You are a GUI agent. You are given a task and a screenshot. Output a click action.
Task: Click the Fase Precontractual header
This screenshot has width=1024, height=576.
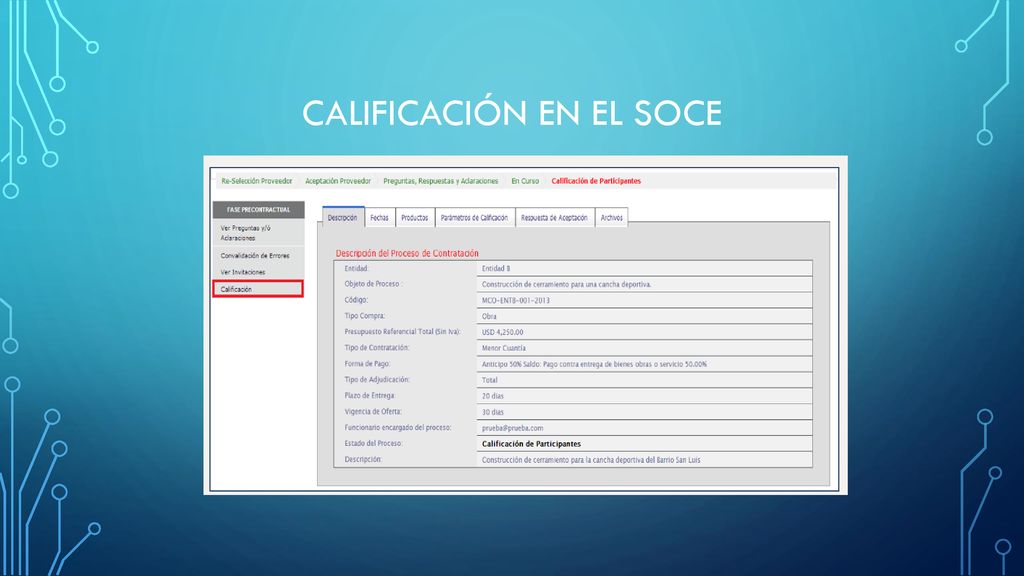(259, 210)
